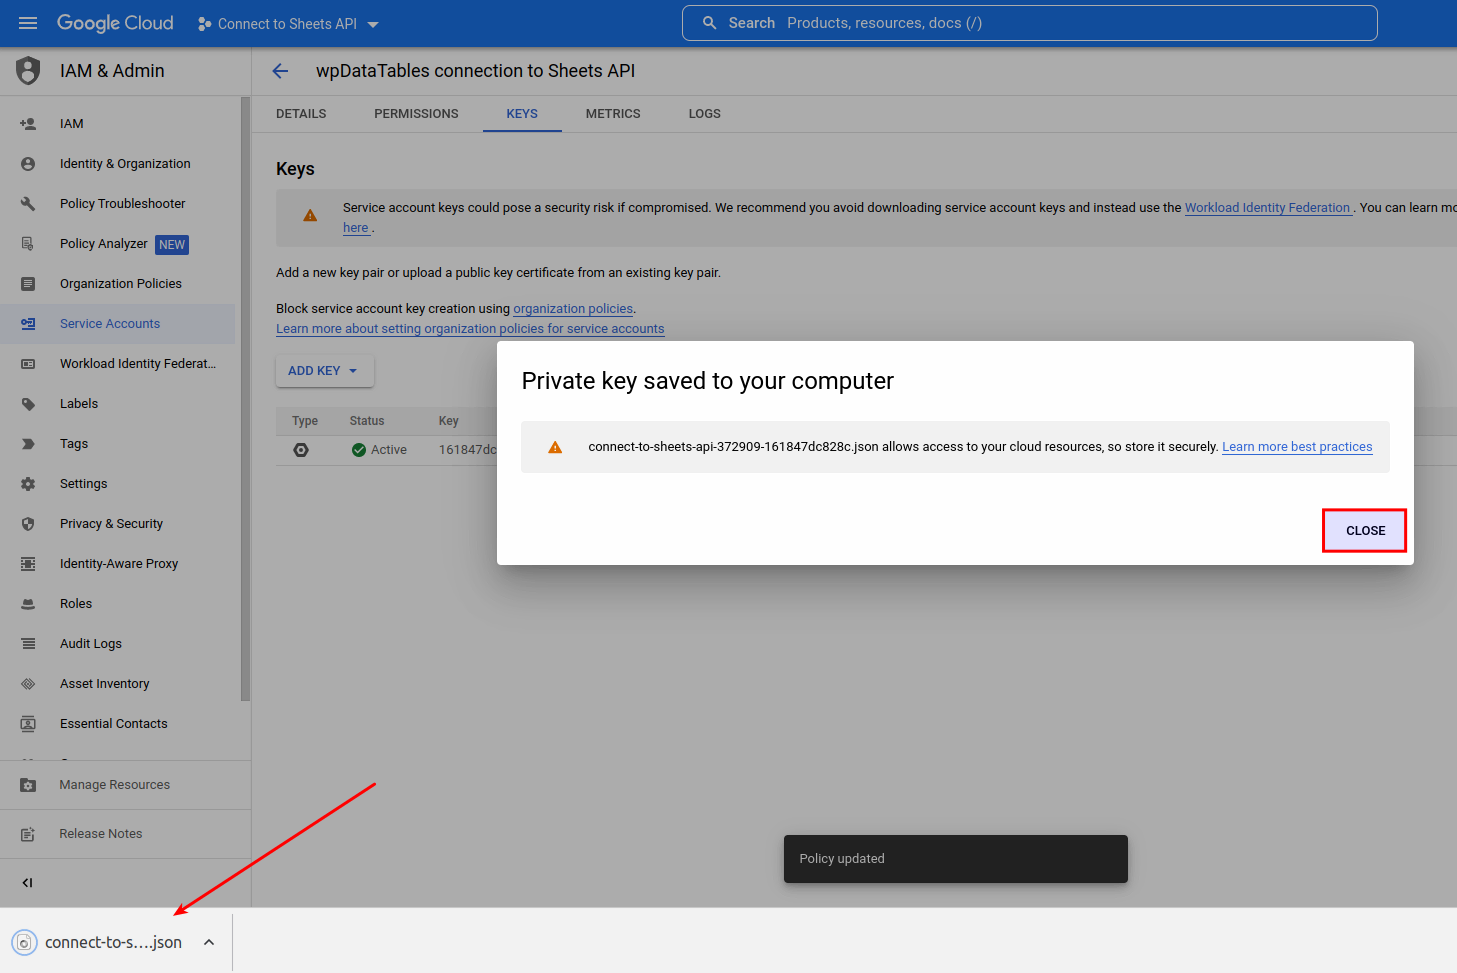Select the IAM sidebar icon

point(27,123)
